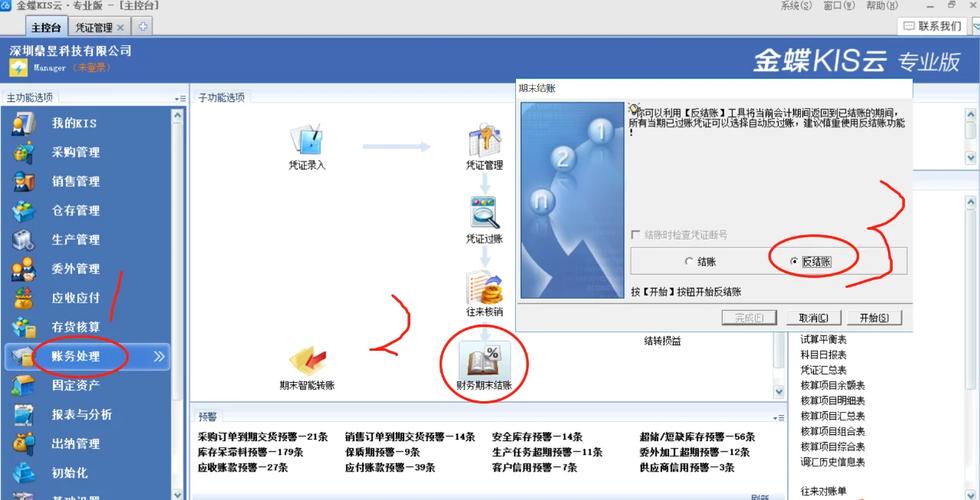Open 生产管理 module icon
Image resolution: width=980 pixels, height=500 pixels.
point(24,239)
